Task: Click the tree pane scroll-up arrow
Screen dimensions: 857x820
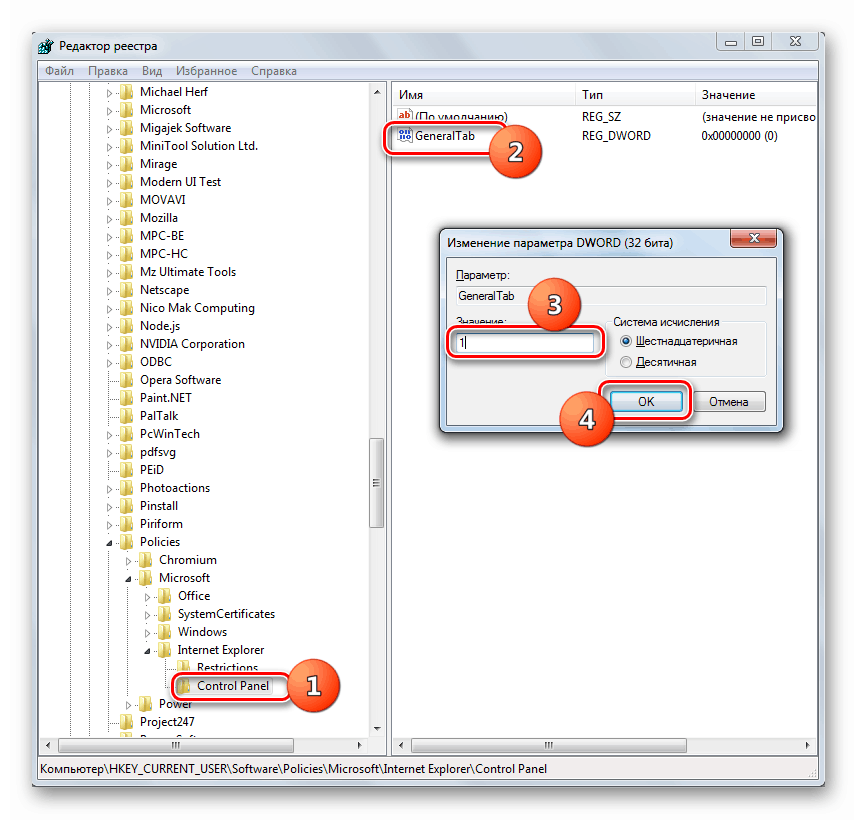Action: click(377, 92)
